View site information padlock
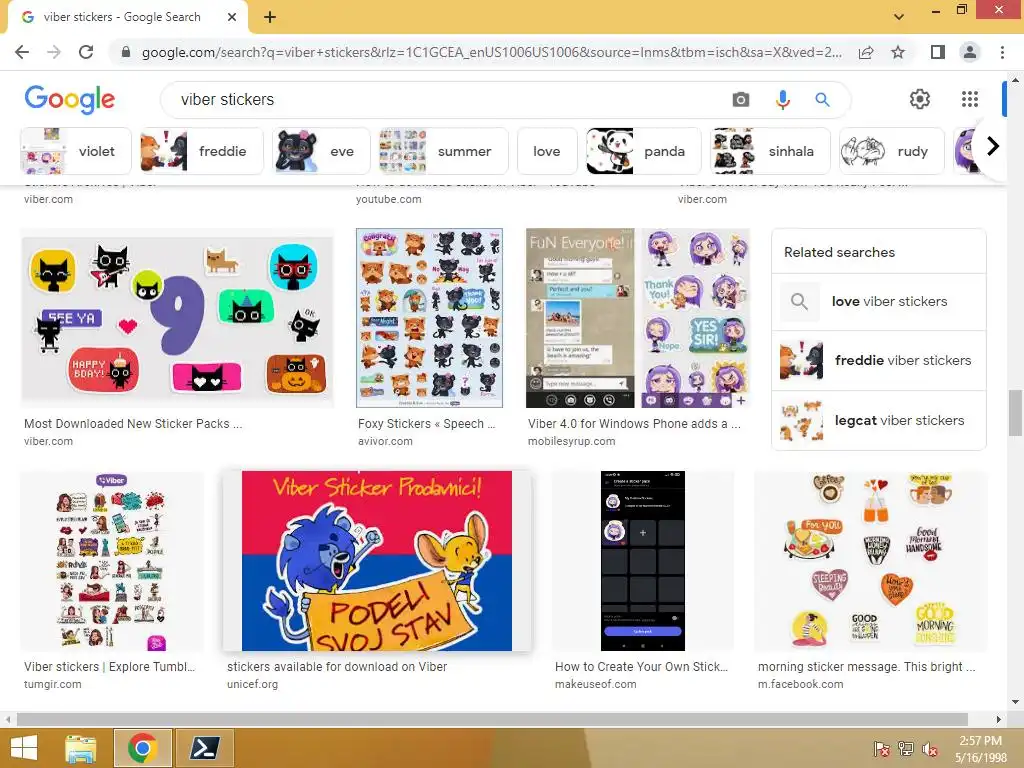The width and height of the screenshot is (1024, 768). click(126, 52)
